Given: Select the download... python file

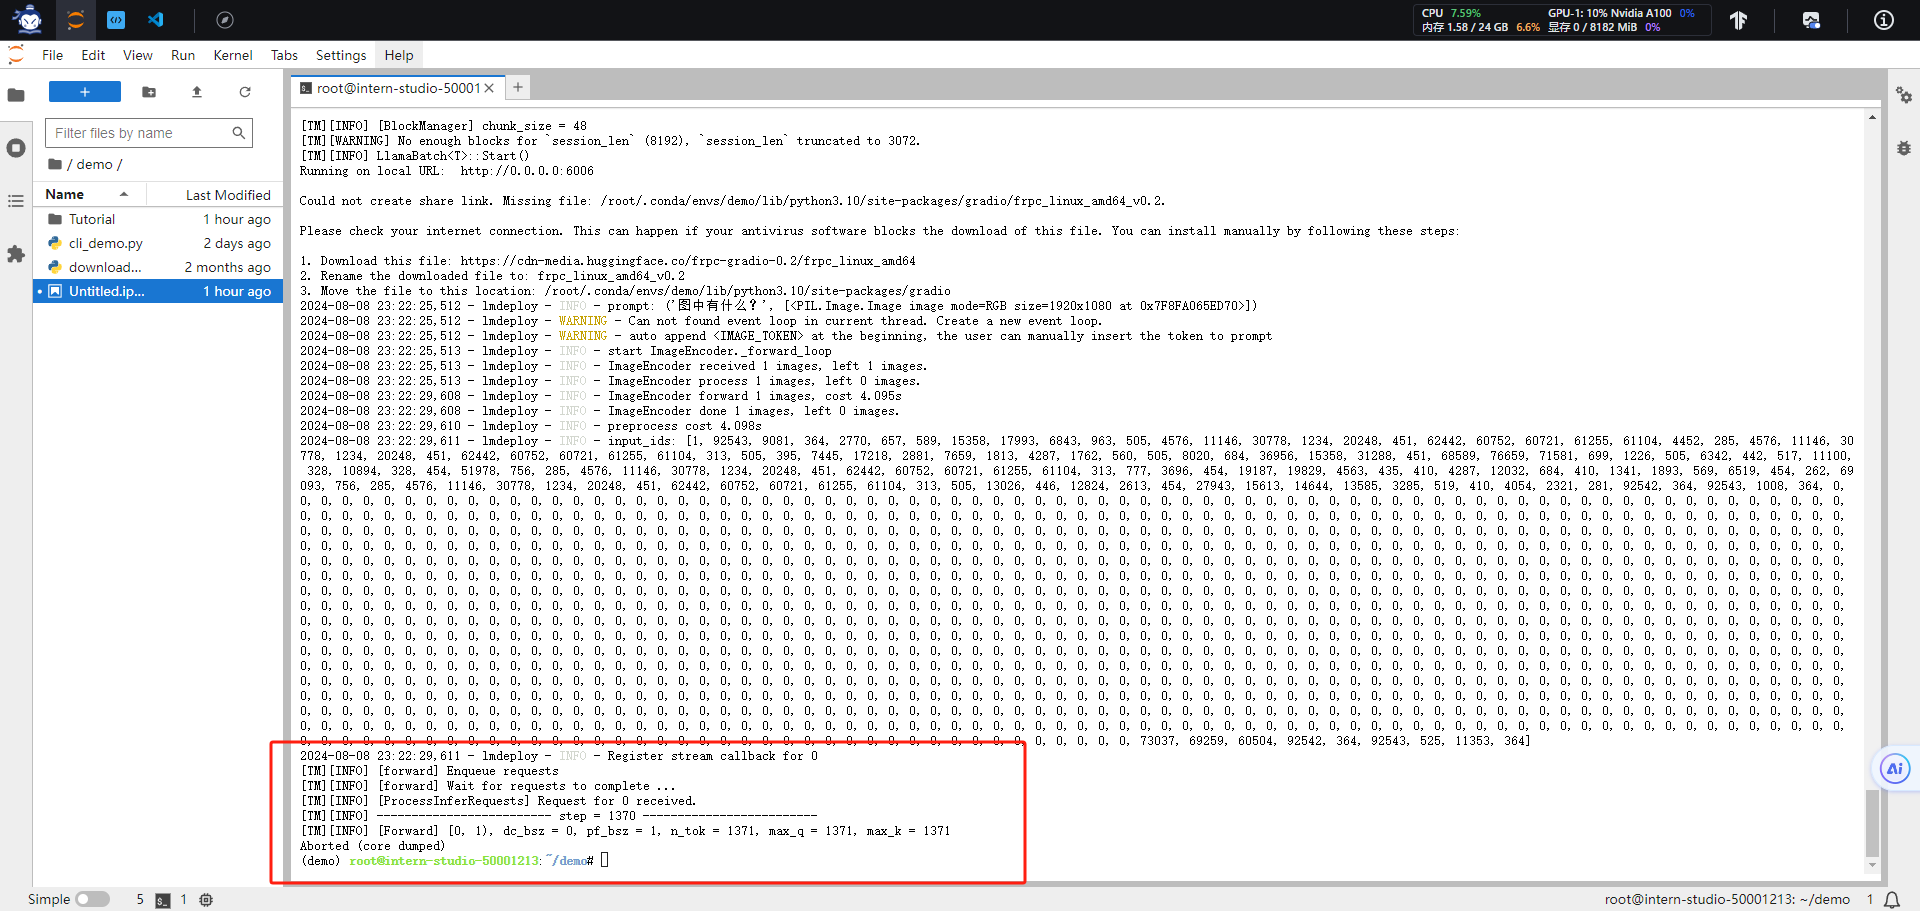Looking at the screenshot, I should [x=158, y=267].
